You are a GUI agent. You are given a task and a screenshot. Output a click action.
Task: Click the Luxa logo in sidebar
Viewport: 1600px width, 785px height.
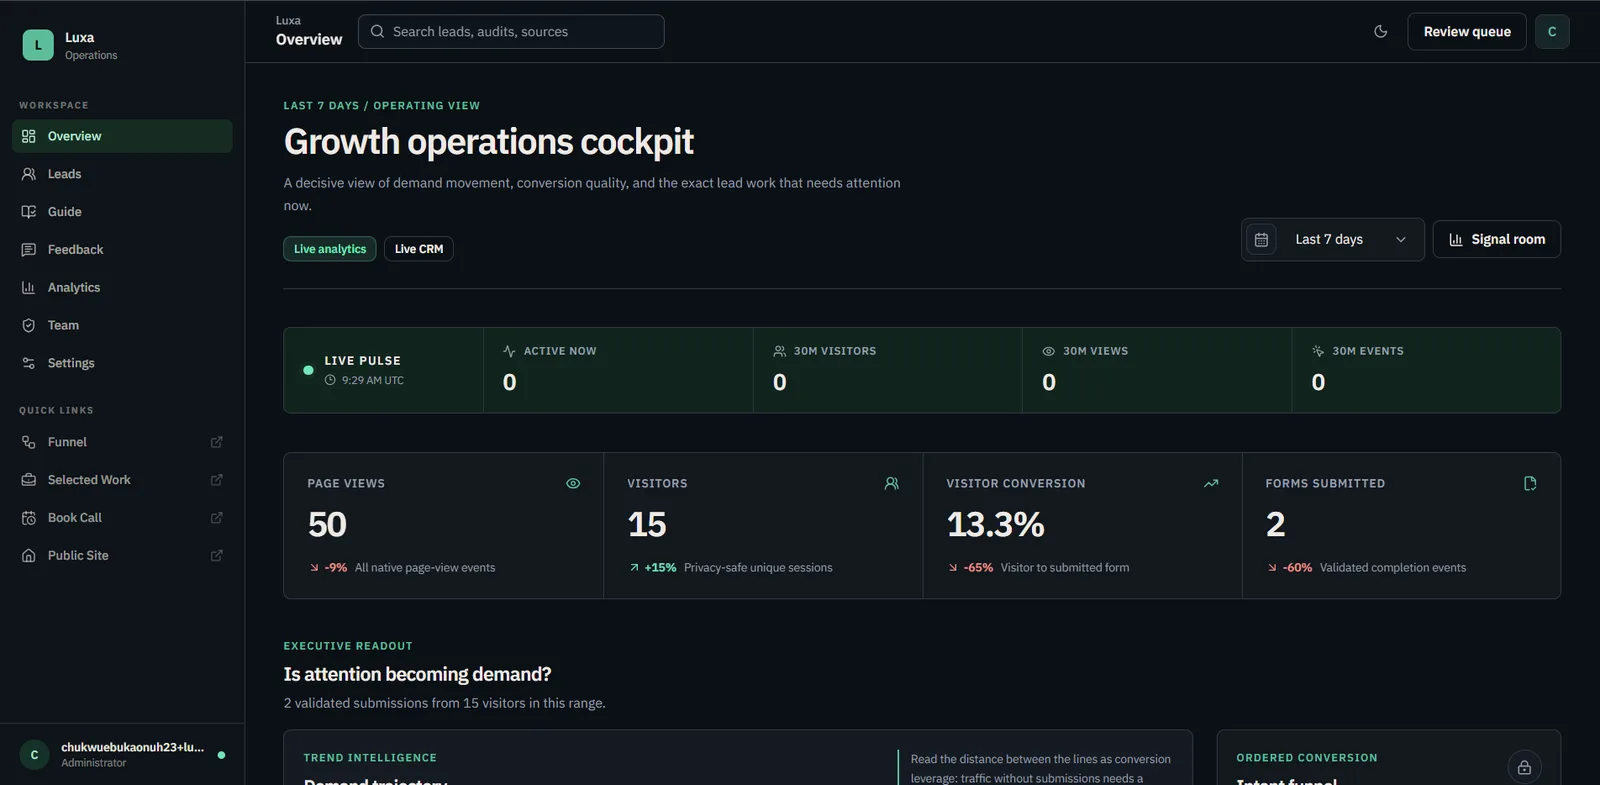coord(38,45)
